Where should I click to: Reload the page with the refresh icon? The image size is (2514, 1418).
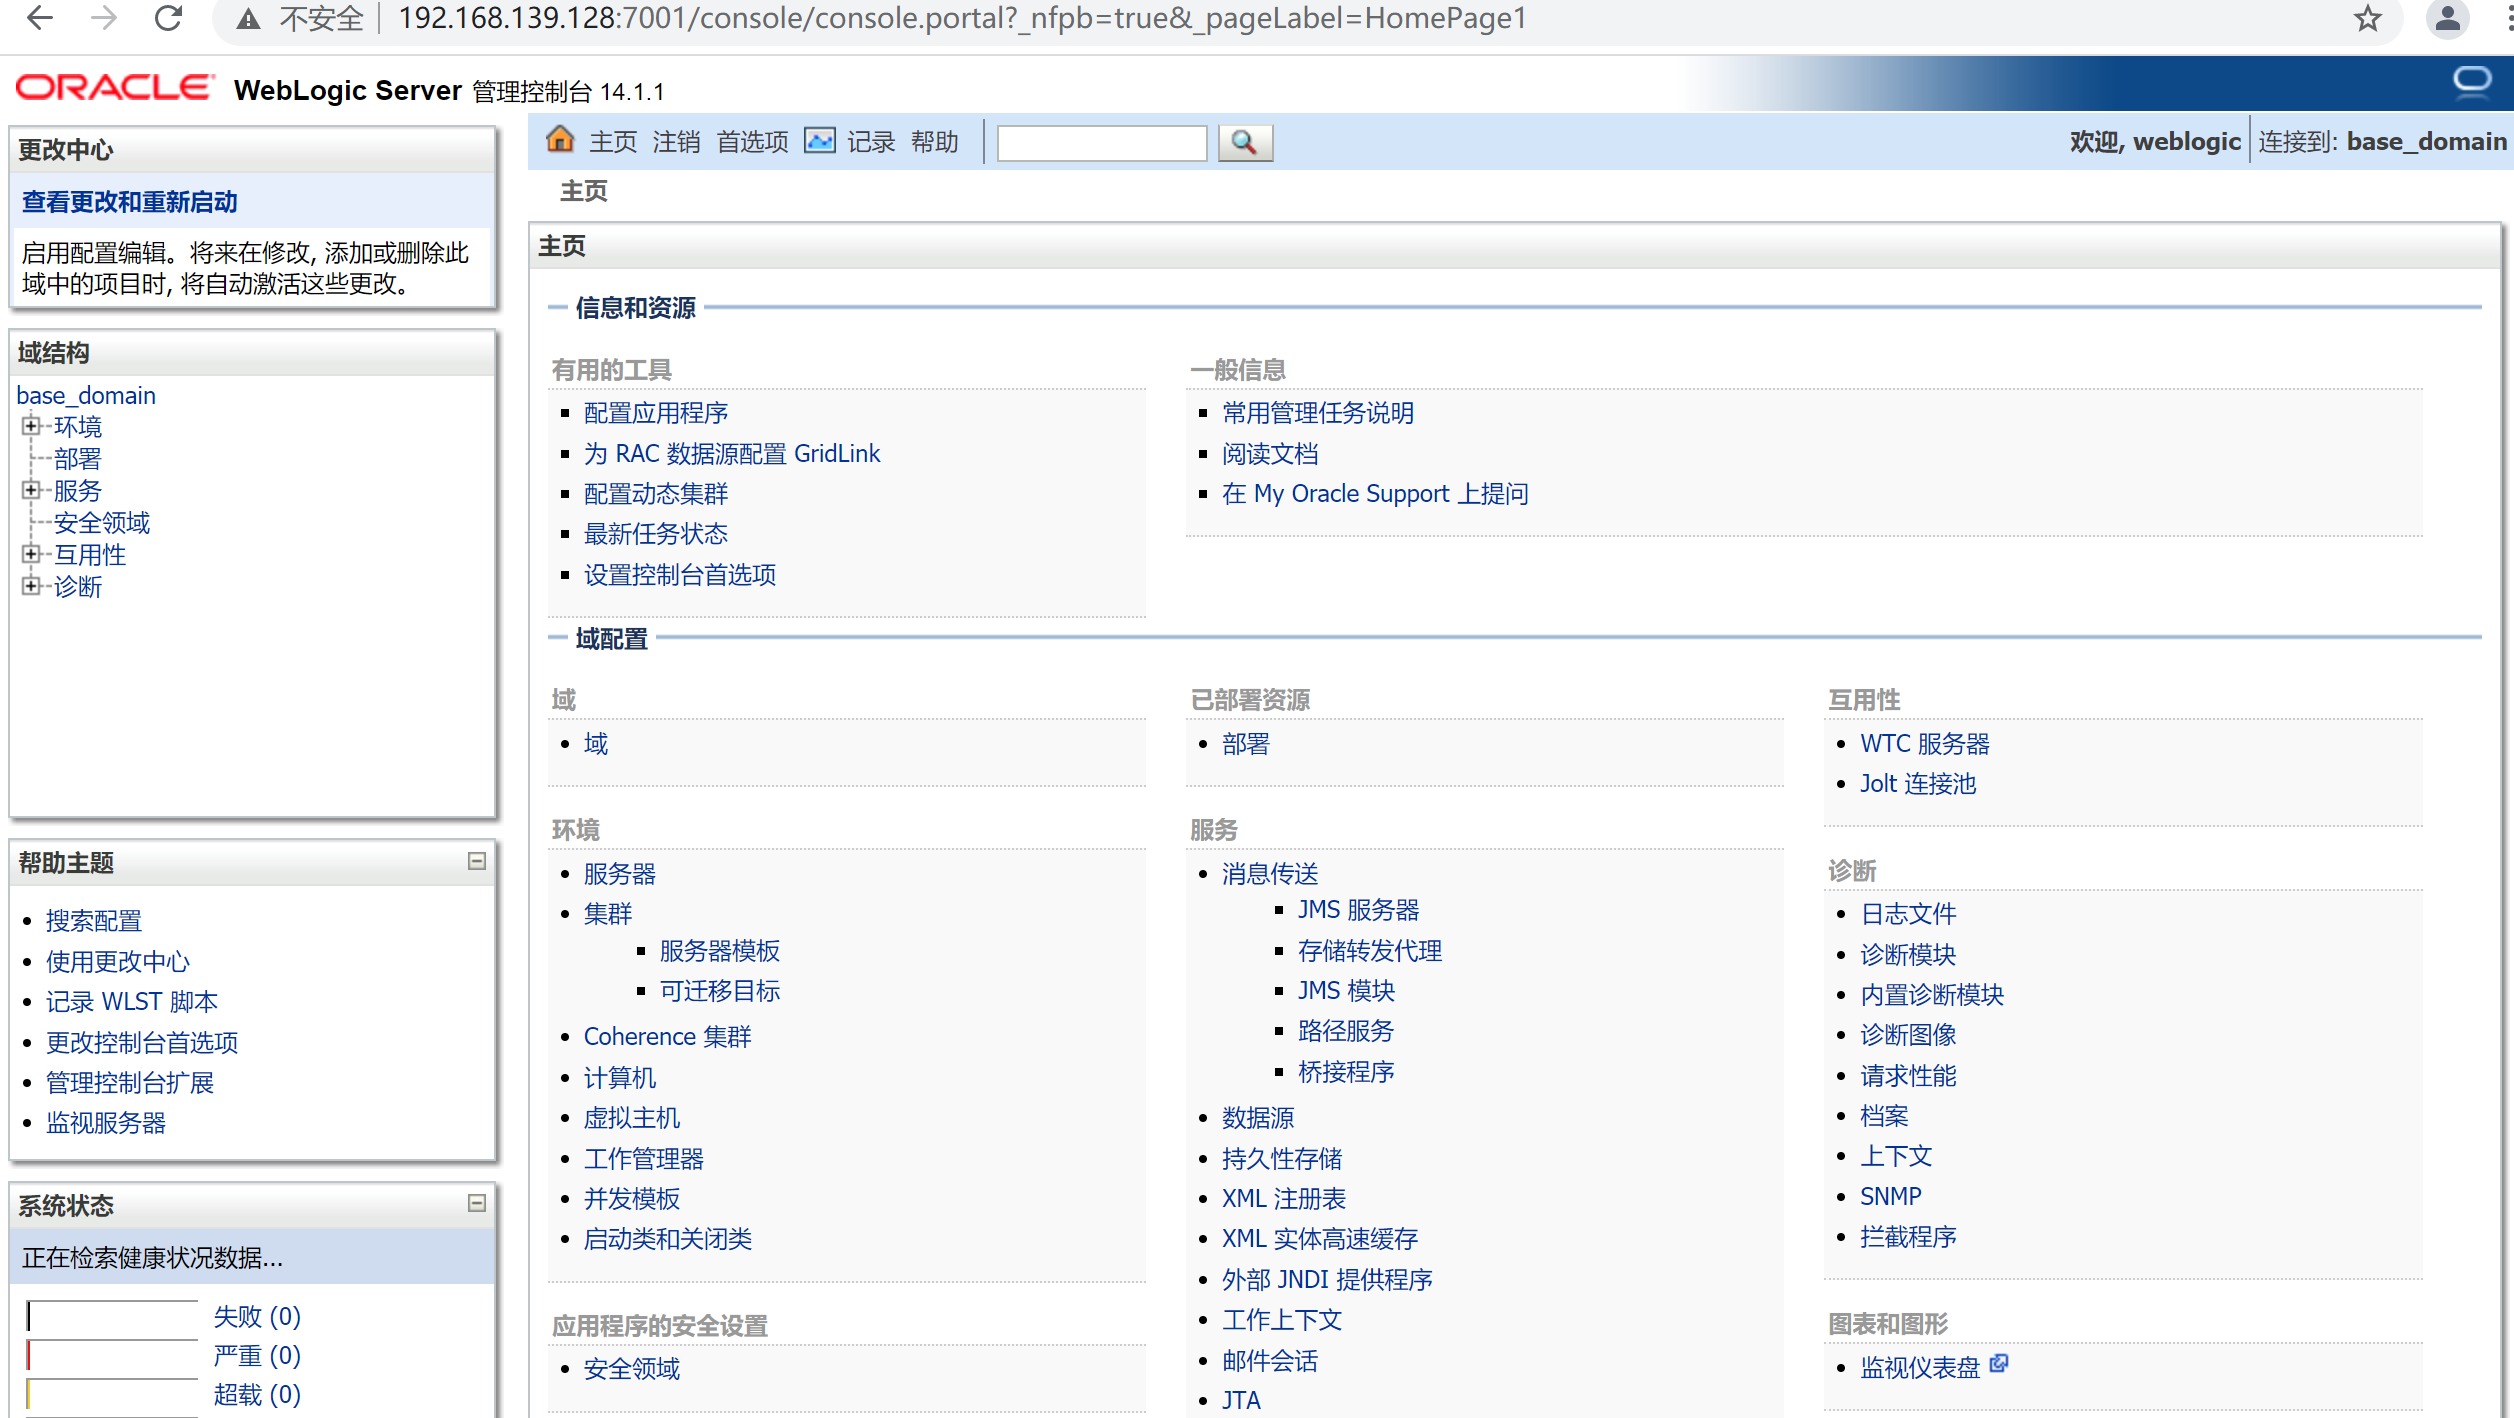coord(169,18)
